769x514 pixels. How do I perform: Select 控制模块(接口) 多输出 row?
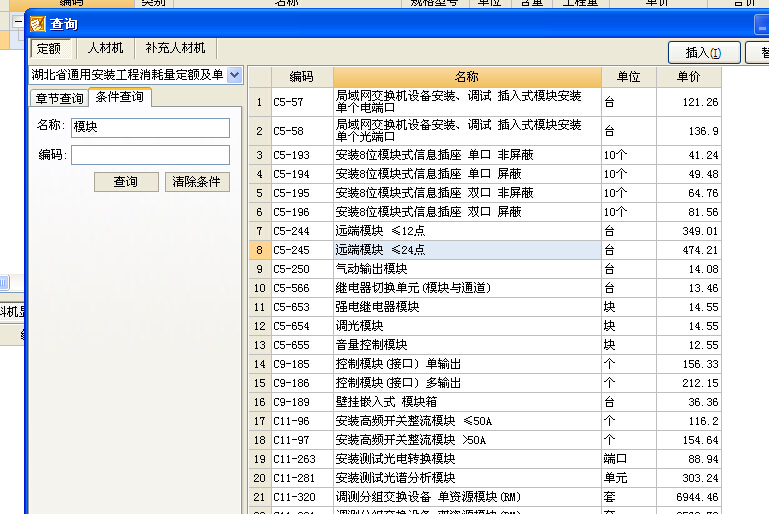(x=485, y=383)
